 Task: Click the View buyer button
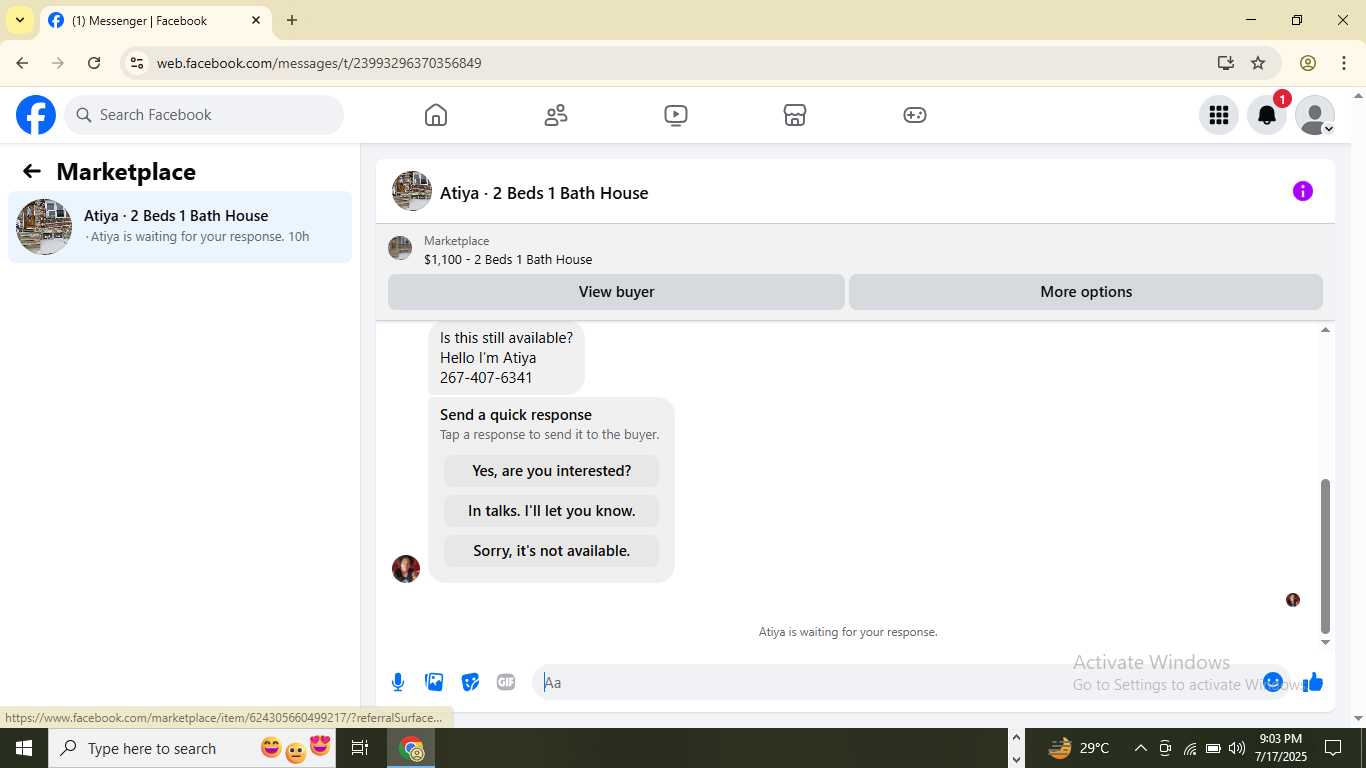(616, 292)
